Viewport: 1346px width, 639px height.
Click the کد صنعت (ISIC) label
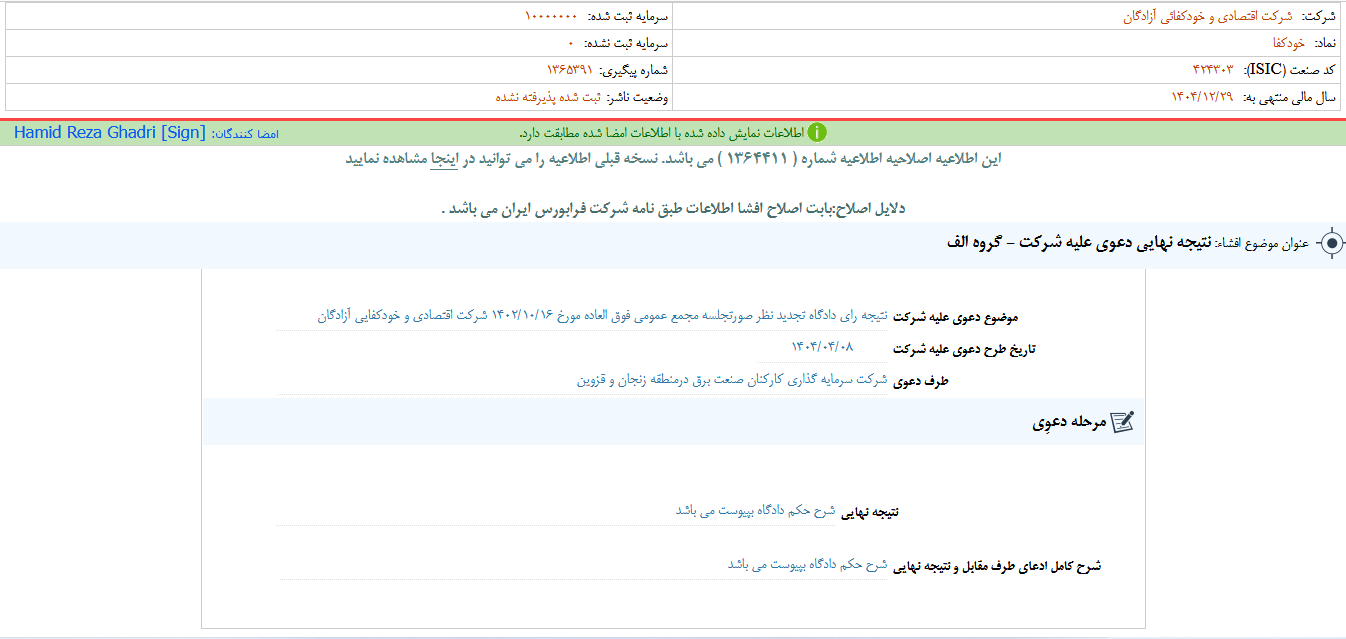1288,70
